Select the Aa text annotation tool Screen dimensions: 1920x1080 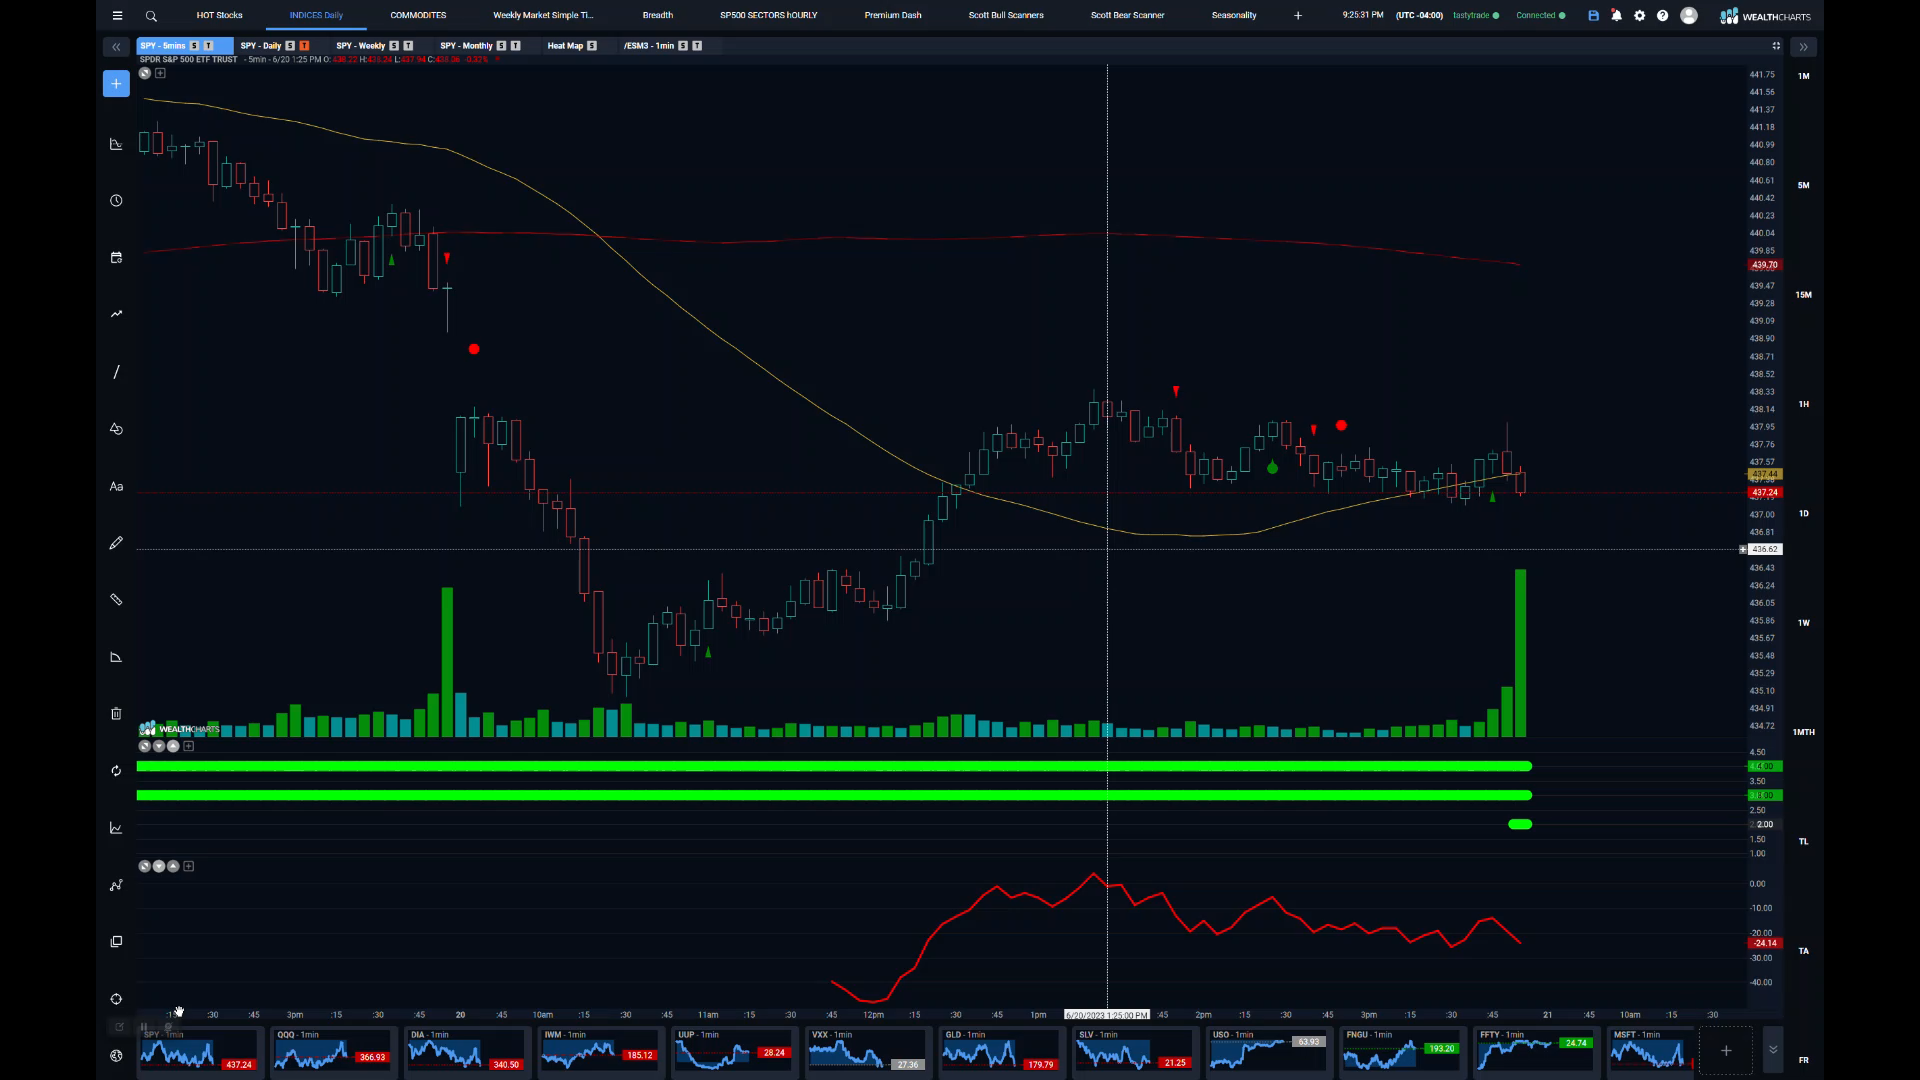click(116, 487)
